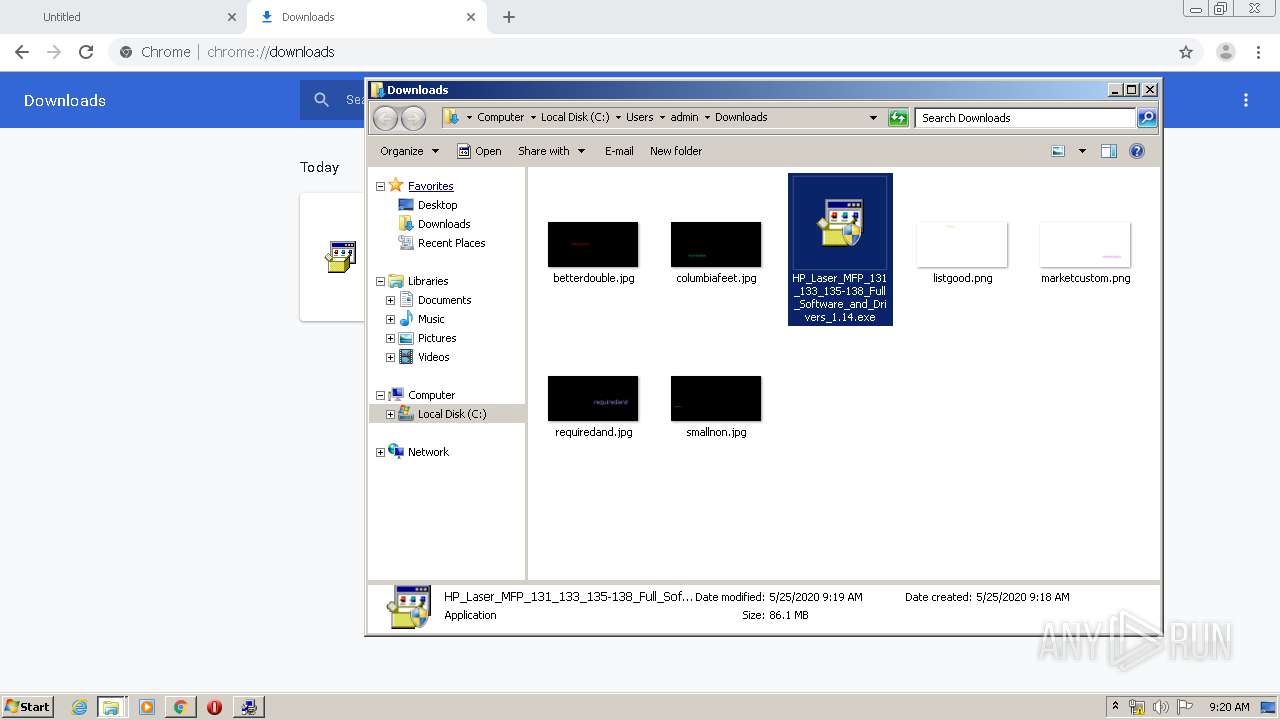The width and height of the screenshot is (1280, 720).
Task: Click the volume speaker tray icon
Action: click(1161, 707)
